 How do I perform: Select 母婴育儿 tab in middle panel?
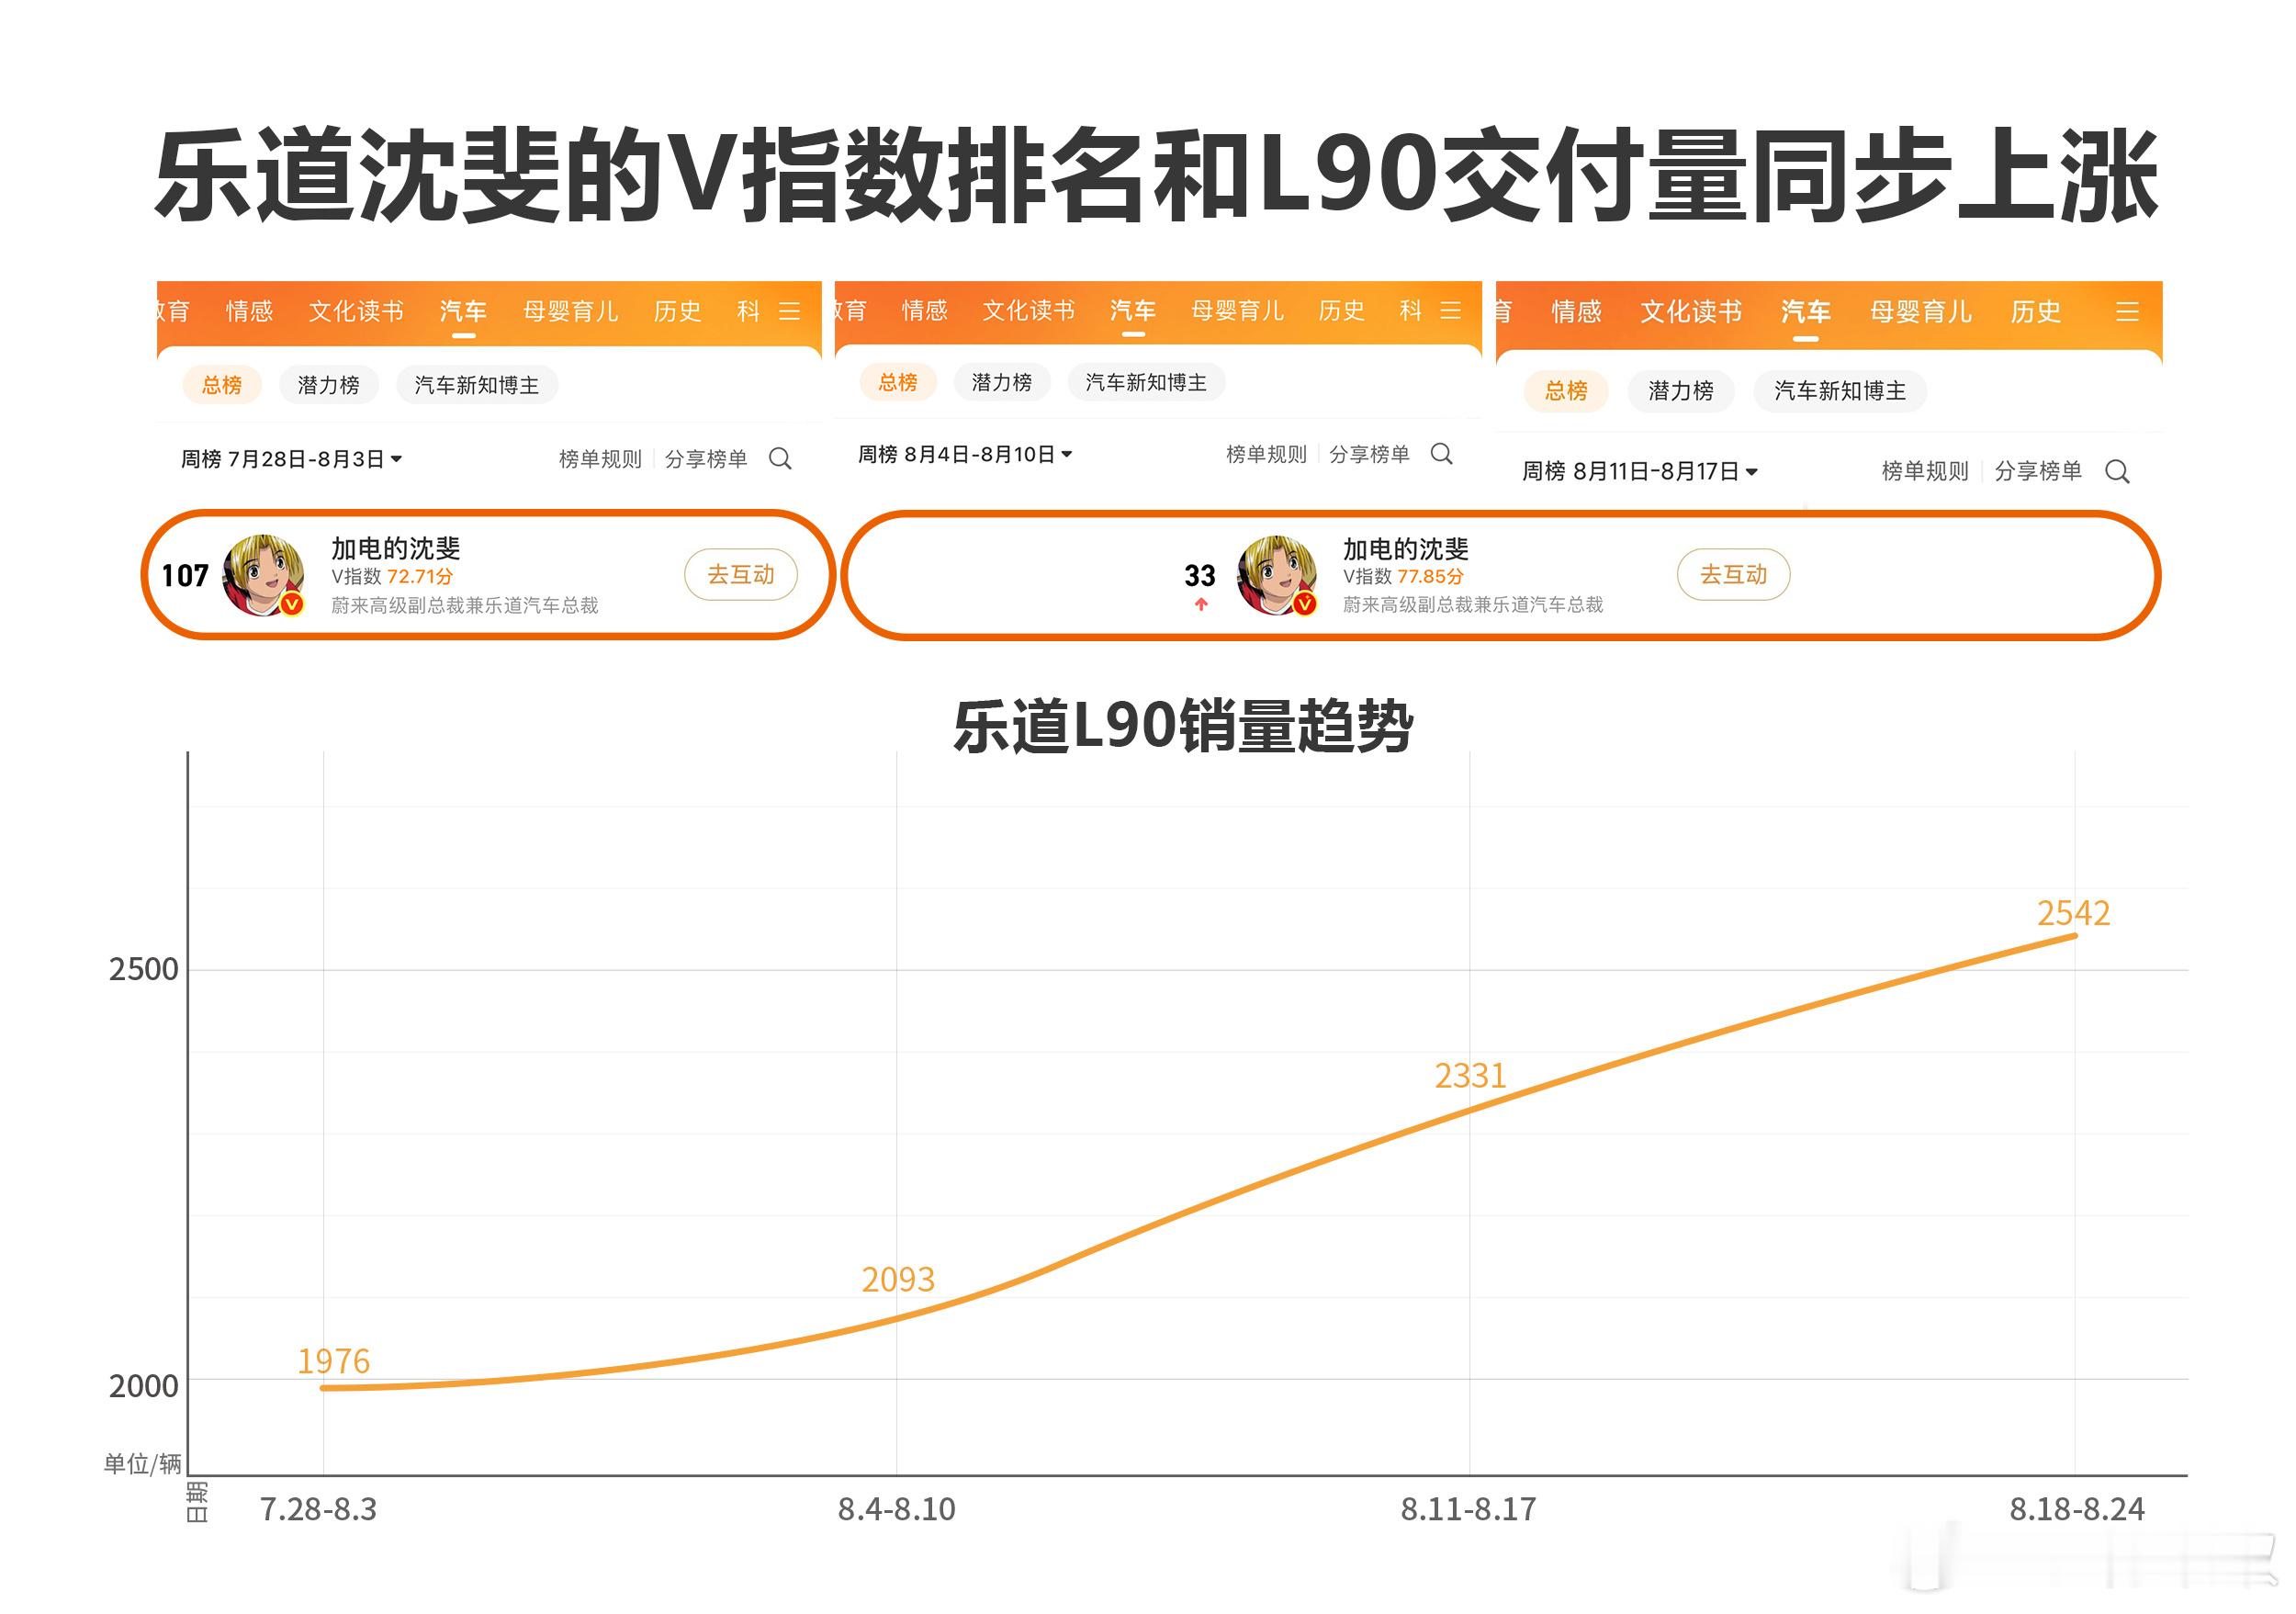[x=1238, y=310]
